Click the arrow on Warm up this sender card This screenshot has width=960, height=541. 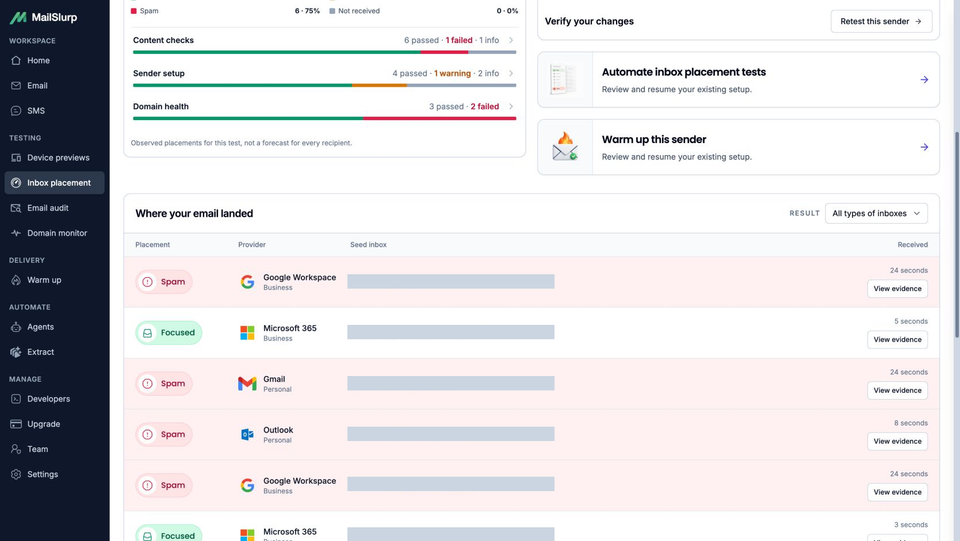924,147
